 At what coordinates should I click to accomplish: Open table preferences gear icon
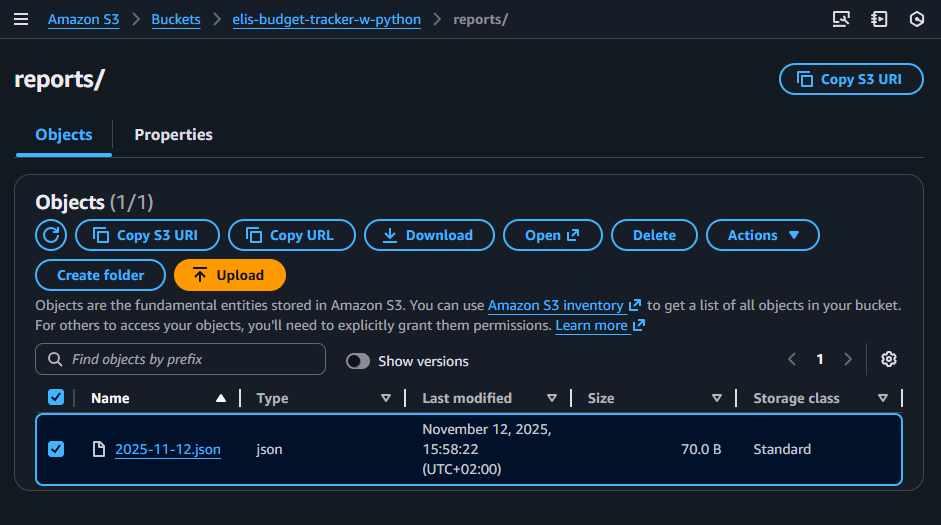[889, 360]
